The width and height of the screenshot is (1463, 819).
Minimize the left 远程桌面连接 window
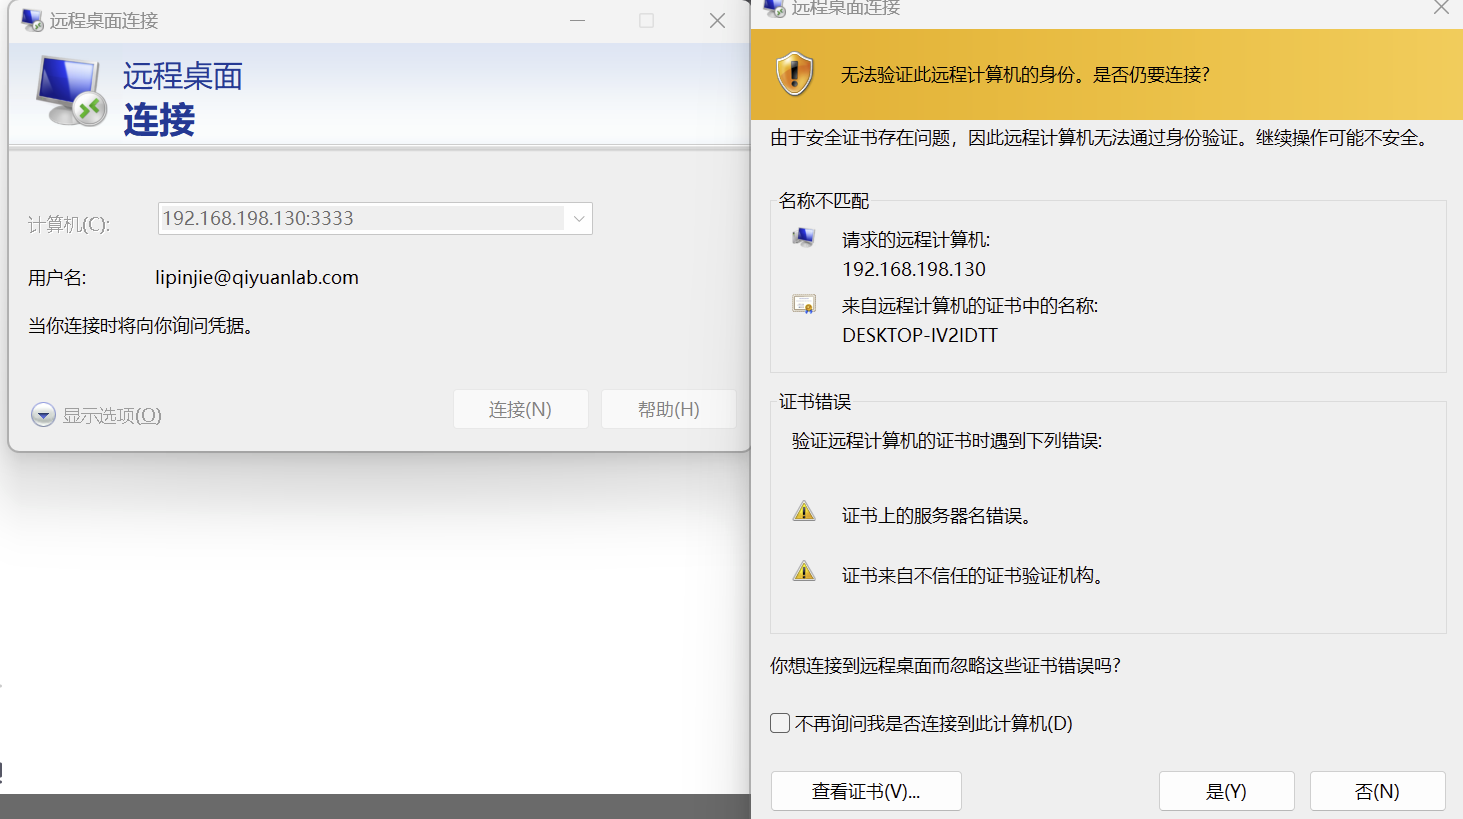[x=577, y=21]
